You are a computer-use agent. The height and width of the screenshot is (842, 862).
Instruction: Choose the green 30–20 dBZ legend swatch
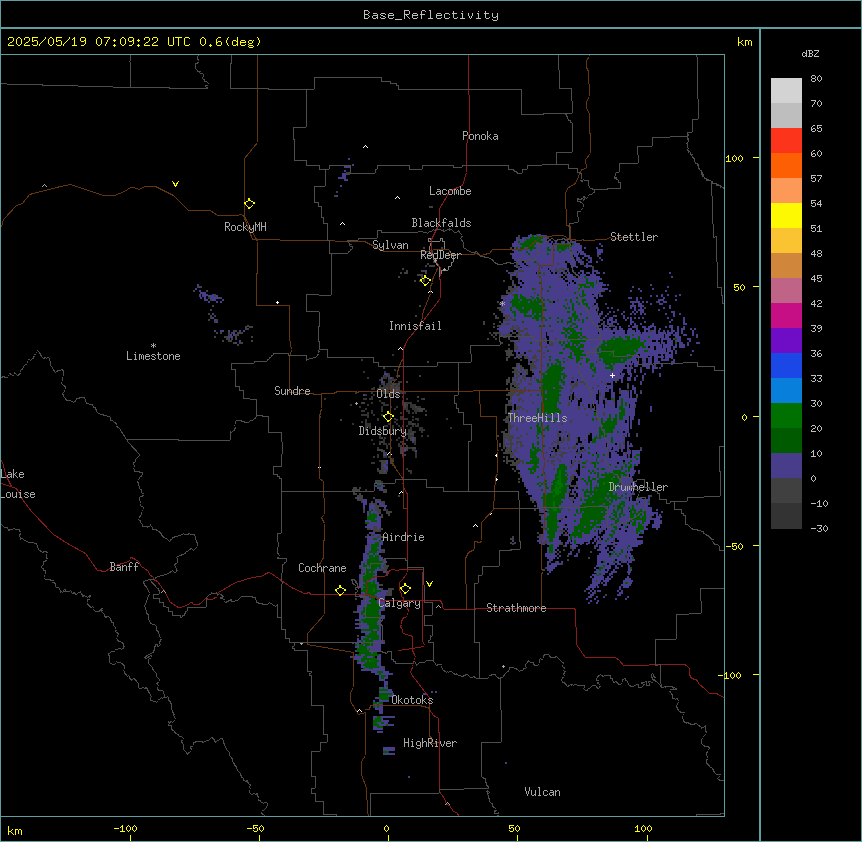click(x=786, y=416)
